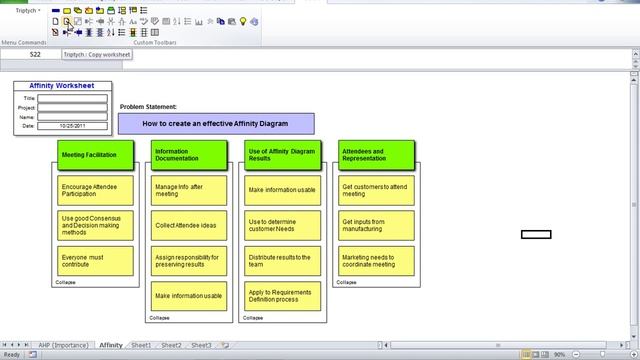
Task: Click the grey star icon
Action: [x=210, y=21]
